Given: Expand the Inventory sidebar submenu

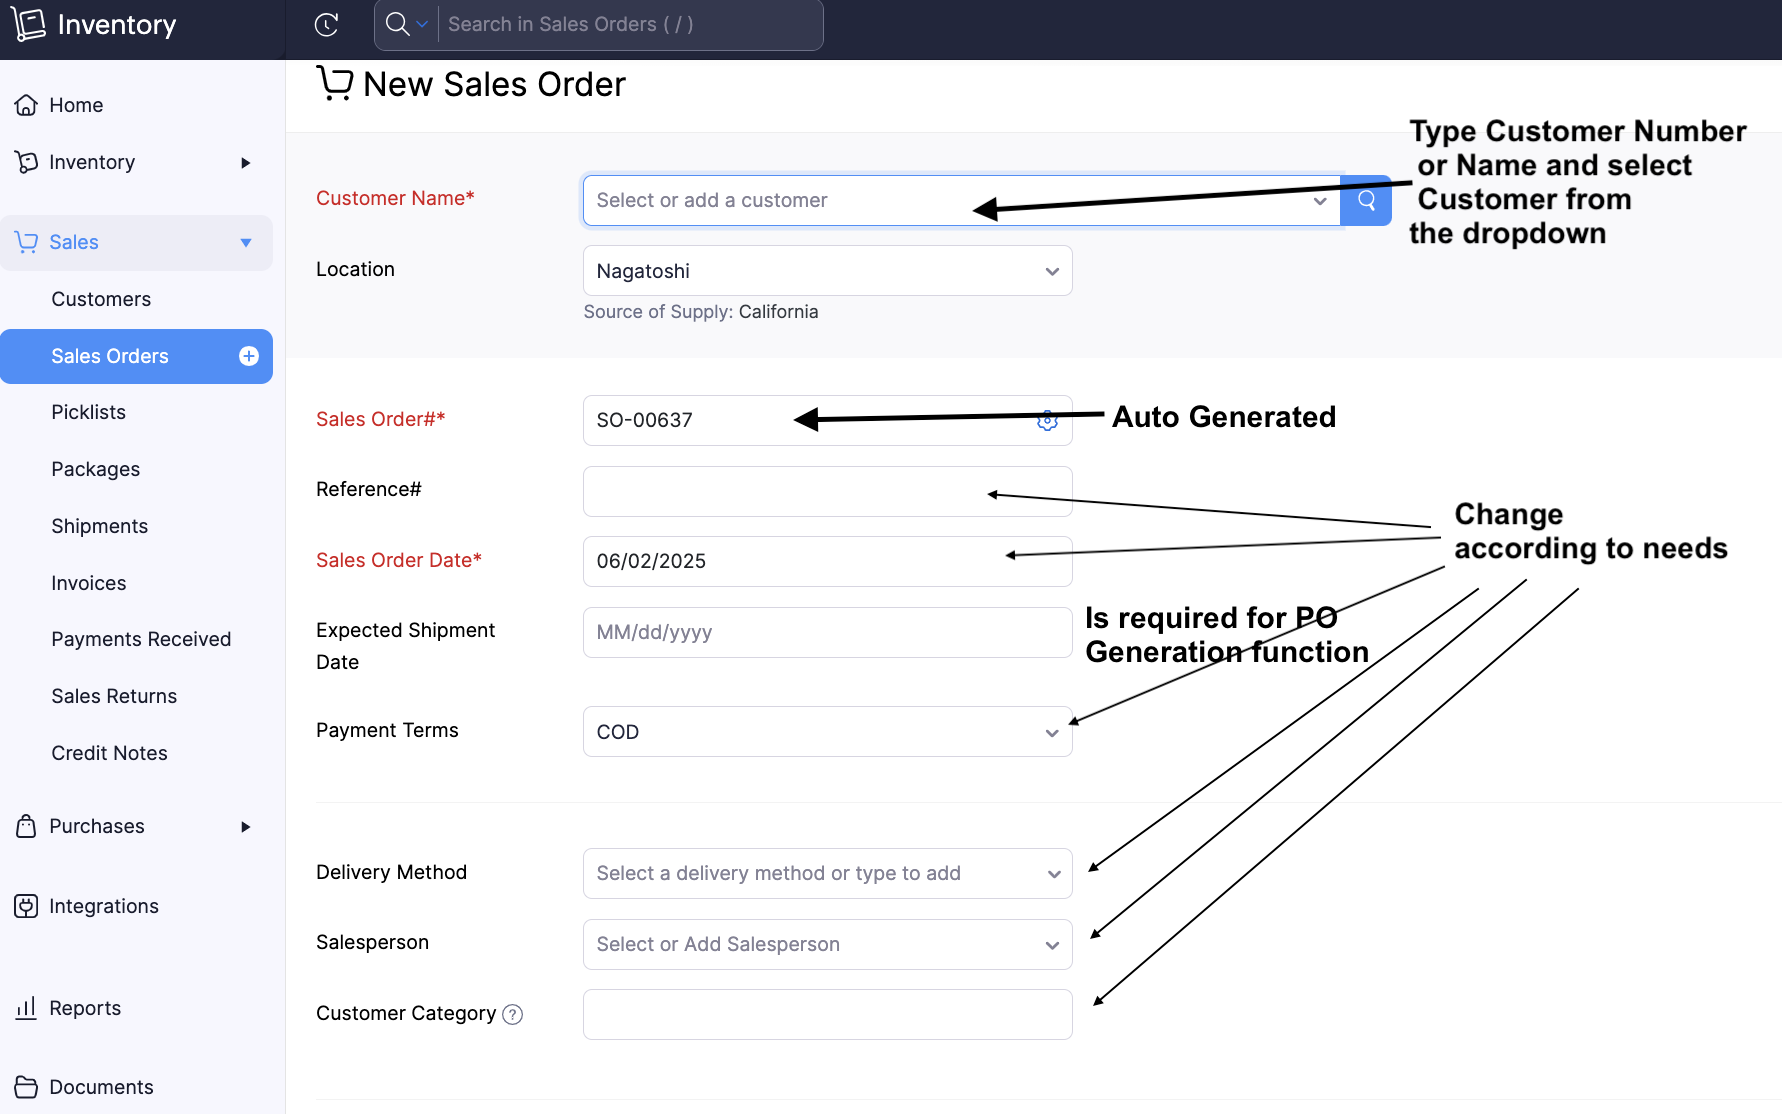Looking at the screenshot, I should tap(245, 162).
